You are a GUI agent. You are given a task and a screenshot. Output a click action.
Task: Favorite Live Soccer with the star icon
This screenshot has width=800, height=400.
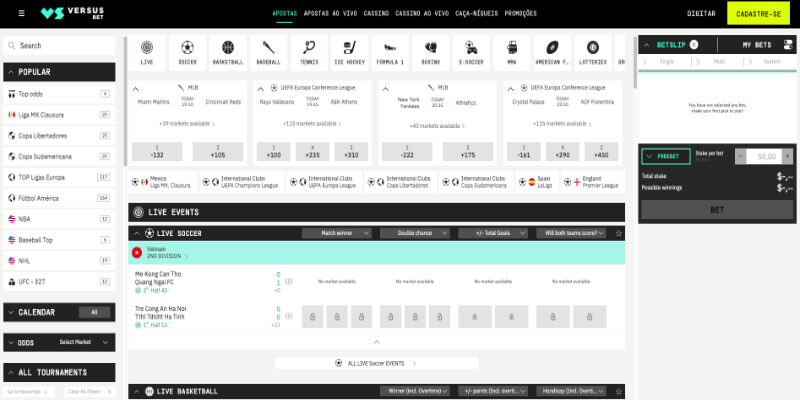pos(618,233)
